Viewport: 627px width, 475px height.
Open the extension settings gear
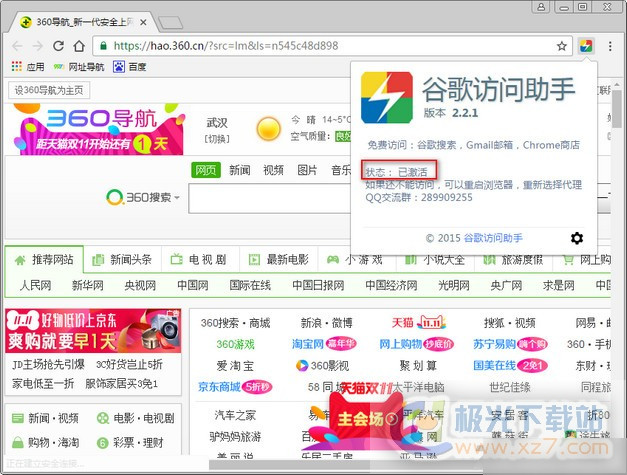click(x=576, y=238)
